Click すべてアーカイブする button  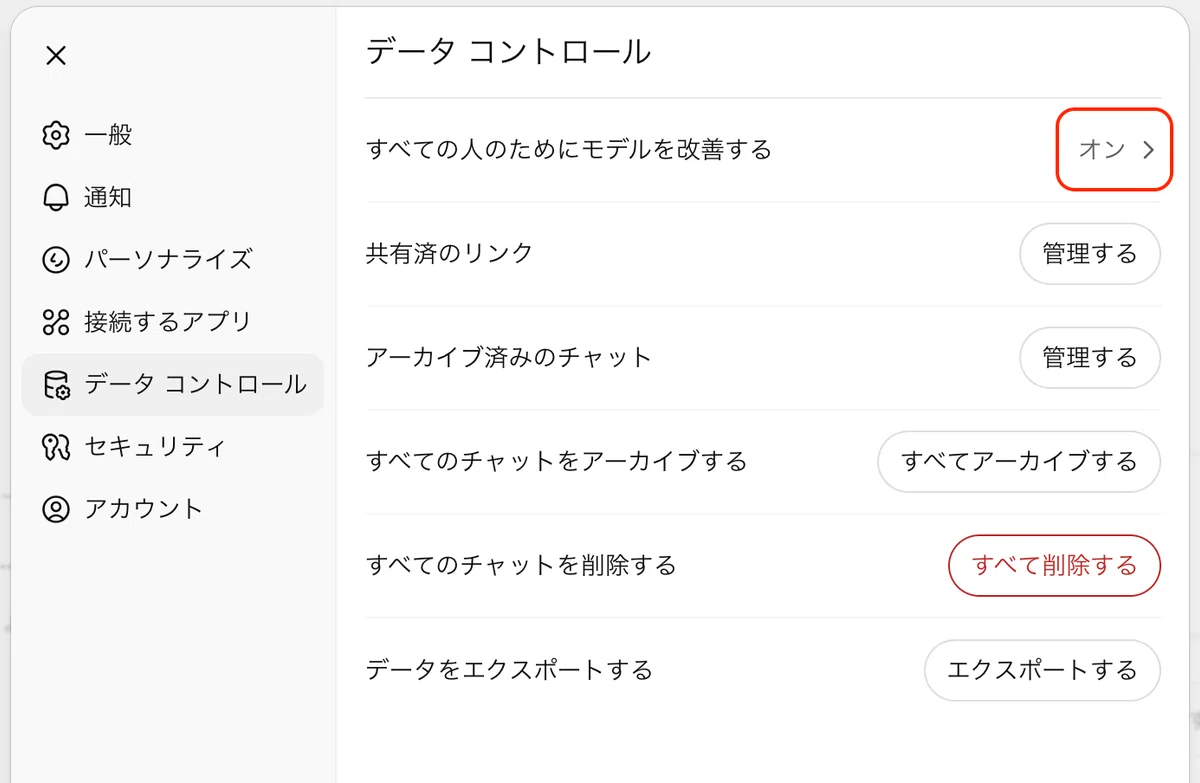1019,462
